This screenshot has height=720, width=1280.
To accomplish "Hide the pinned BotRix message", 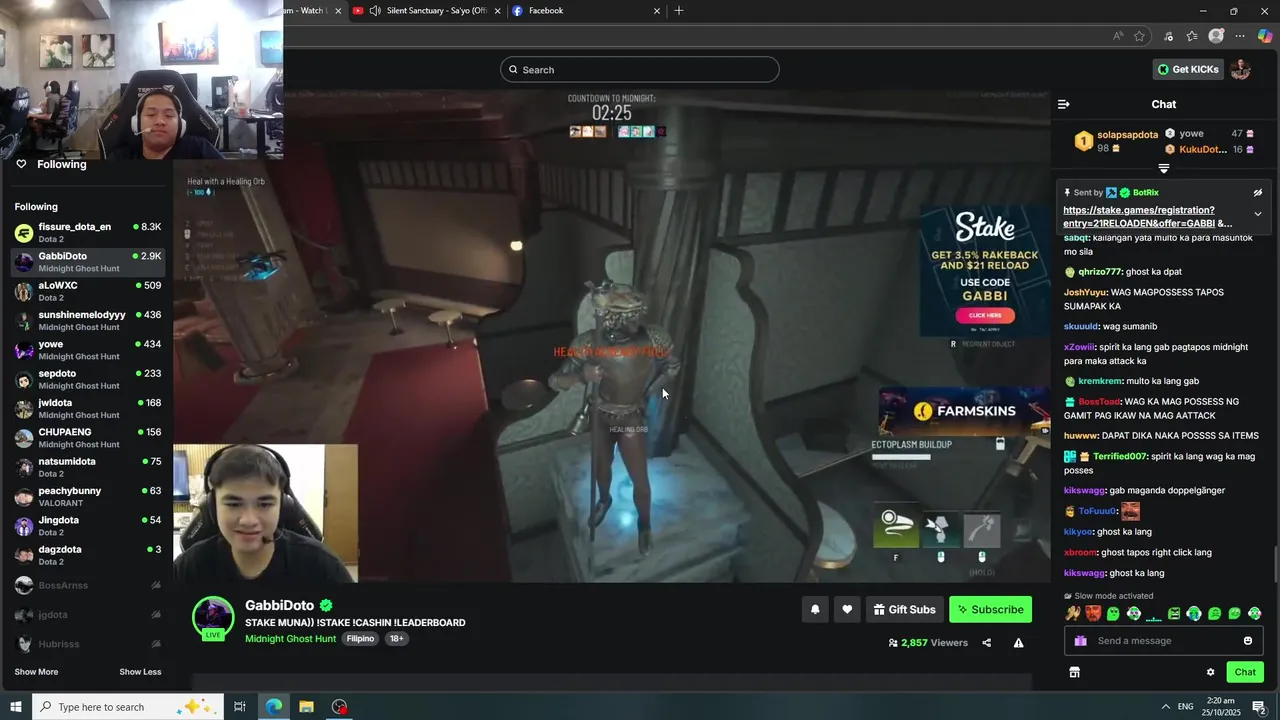I will [1258, 193].
